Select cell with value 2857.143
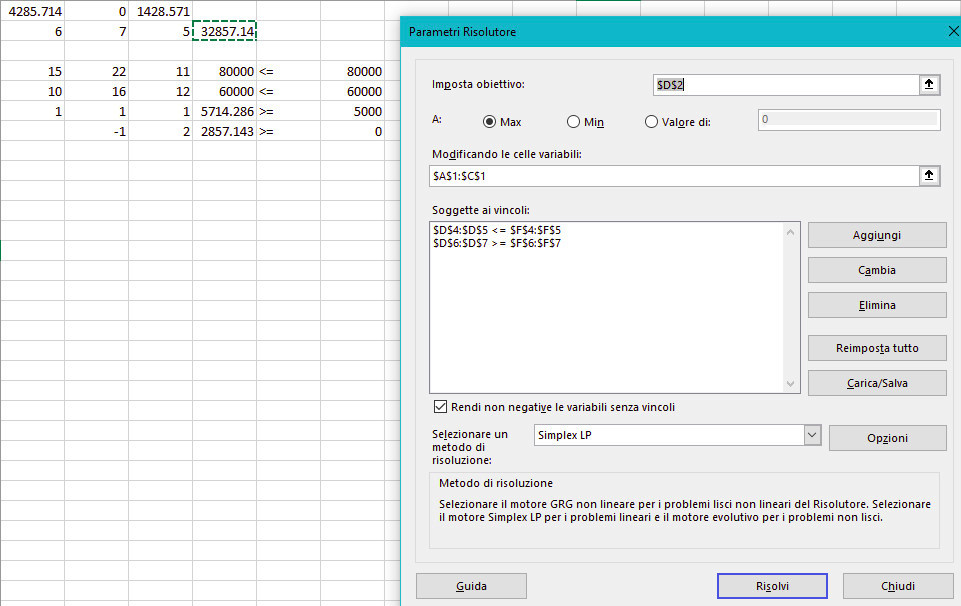Image resolution: width=961 pixels, height=606 pixels. tap(224, 132)
